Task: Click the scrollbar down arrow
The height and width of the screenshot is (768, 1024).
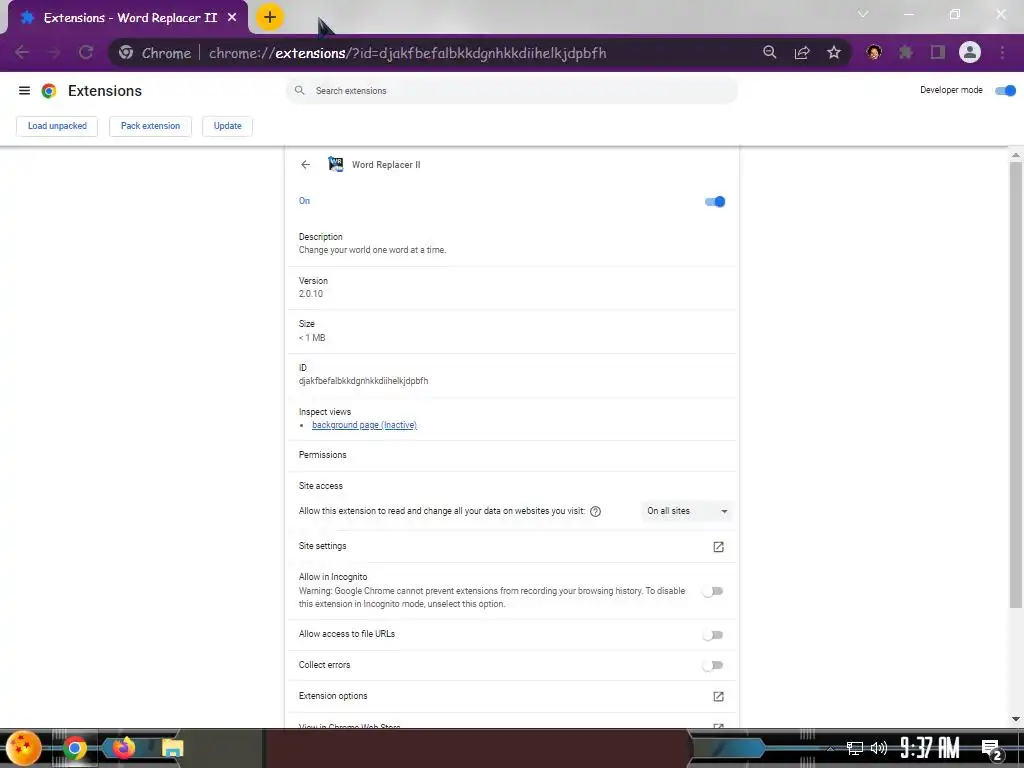Action: [1016, 719]
